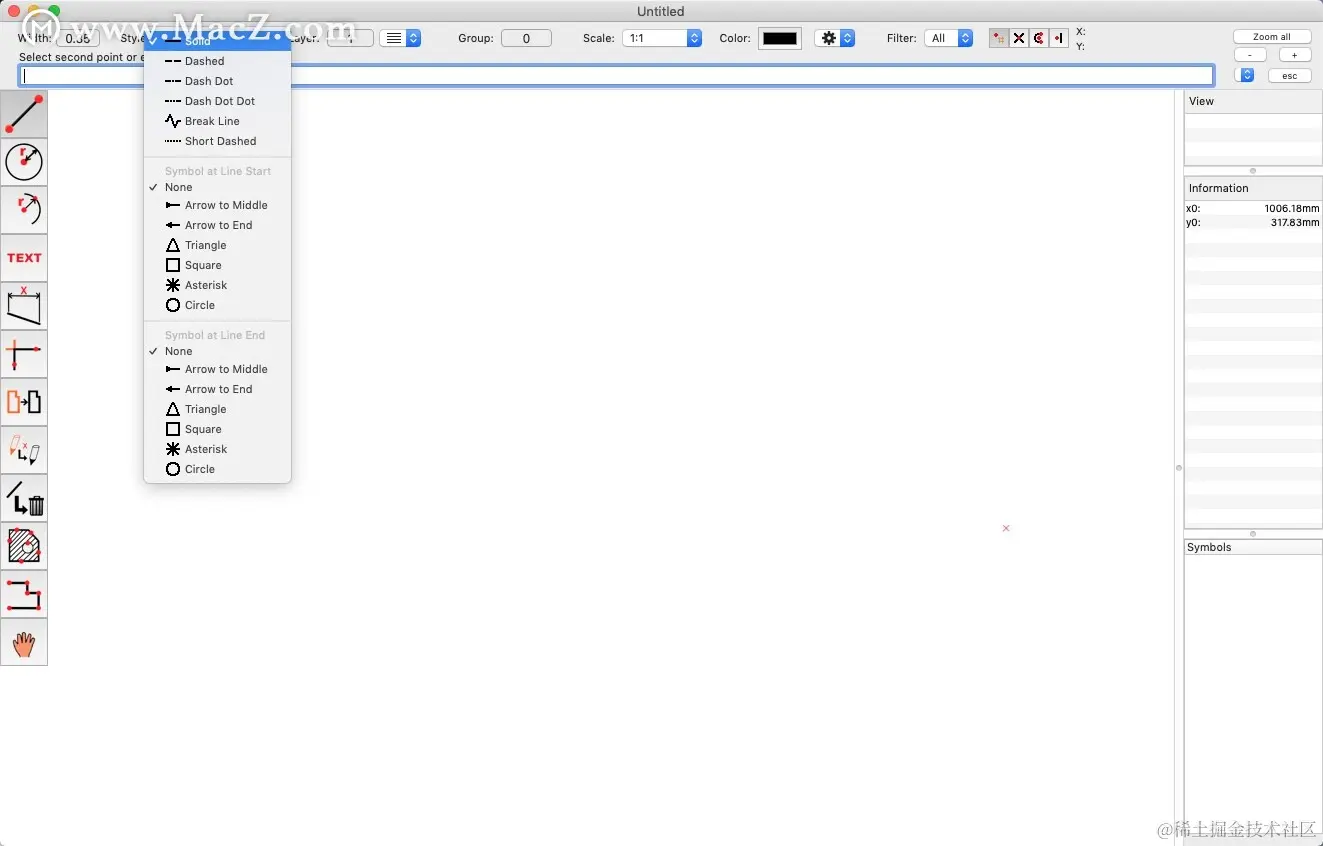The width and height of the screenshot is (1323, 846).
Task: Select the TEXT tool
Action: click(24, 258)
